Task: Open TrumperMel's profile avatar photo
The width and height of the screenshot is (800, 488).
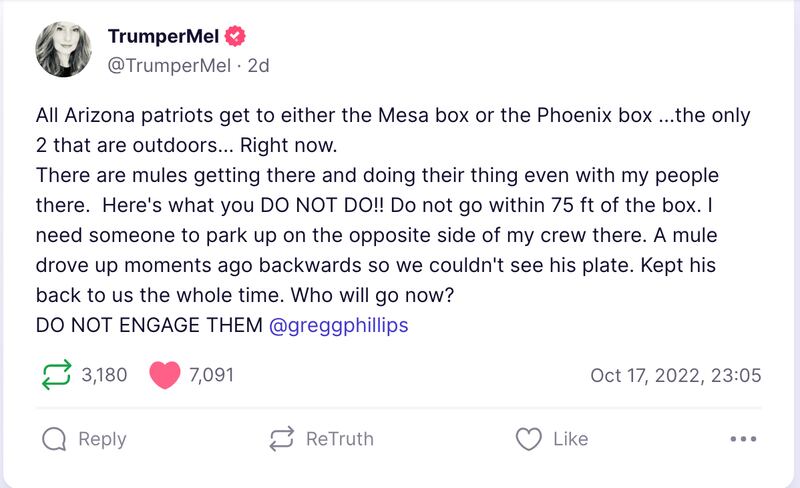Action: point(65,50)
